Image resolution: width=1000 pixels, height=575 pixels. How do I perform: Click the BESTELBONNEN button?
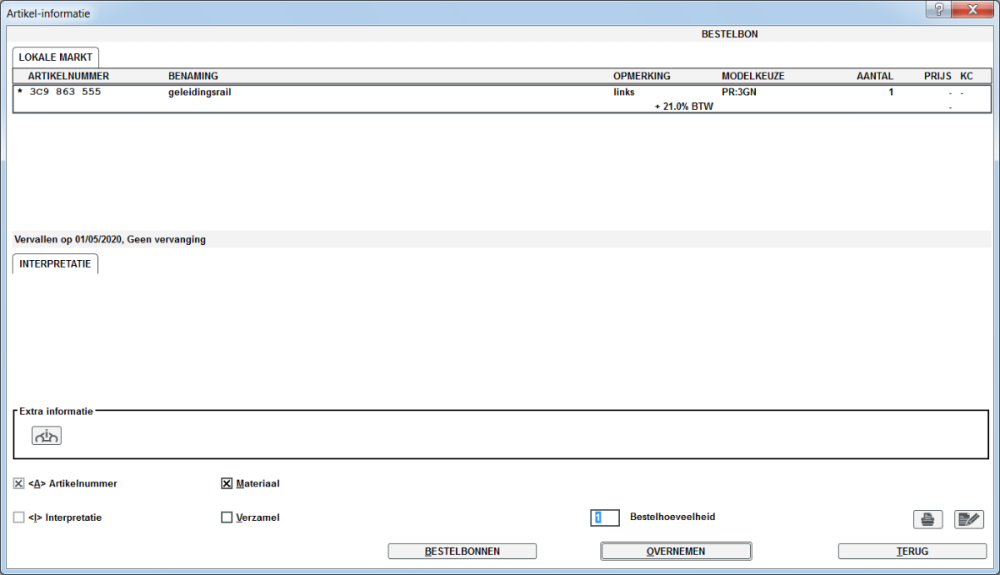pos(462,551)
